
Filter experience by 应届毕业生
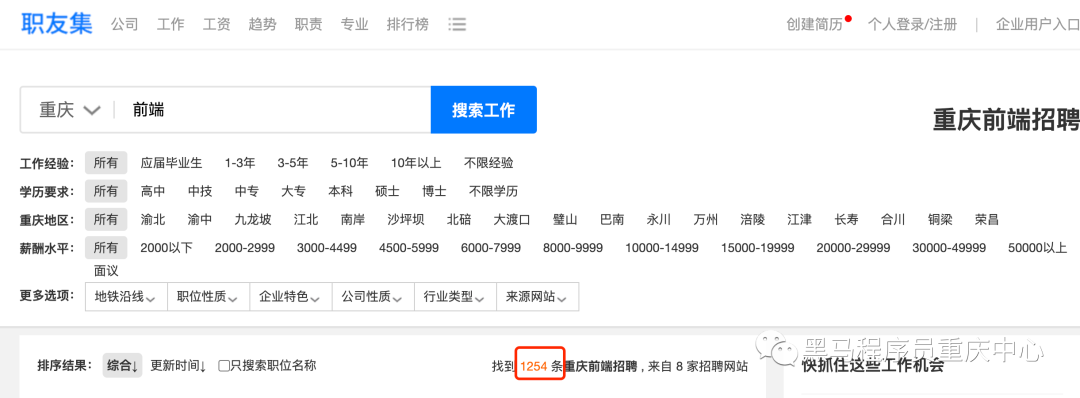(172, 163)
